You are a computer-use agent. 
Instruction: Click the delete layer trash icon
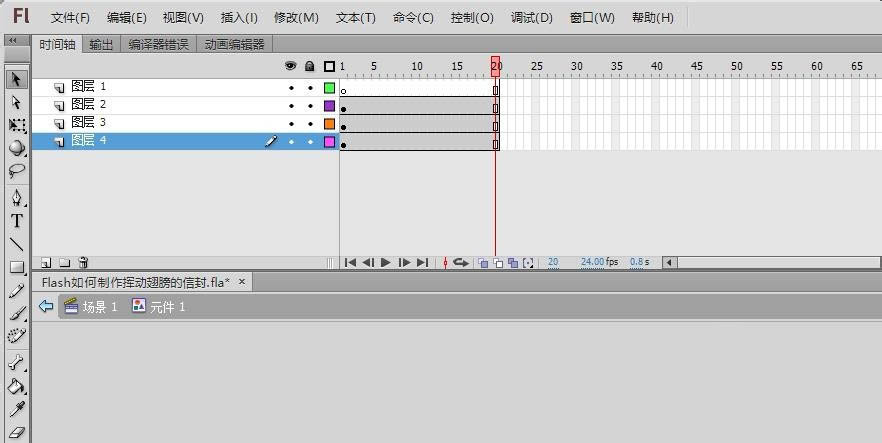tap(83, 263)
